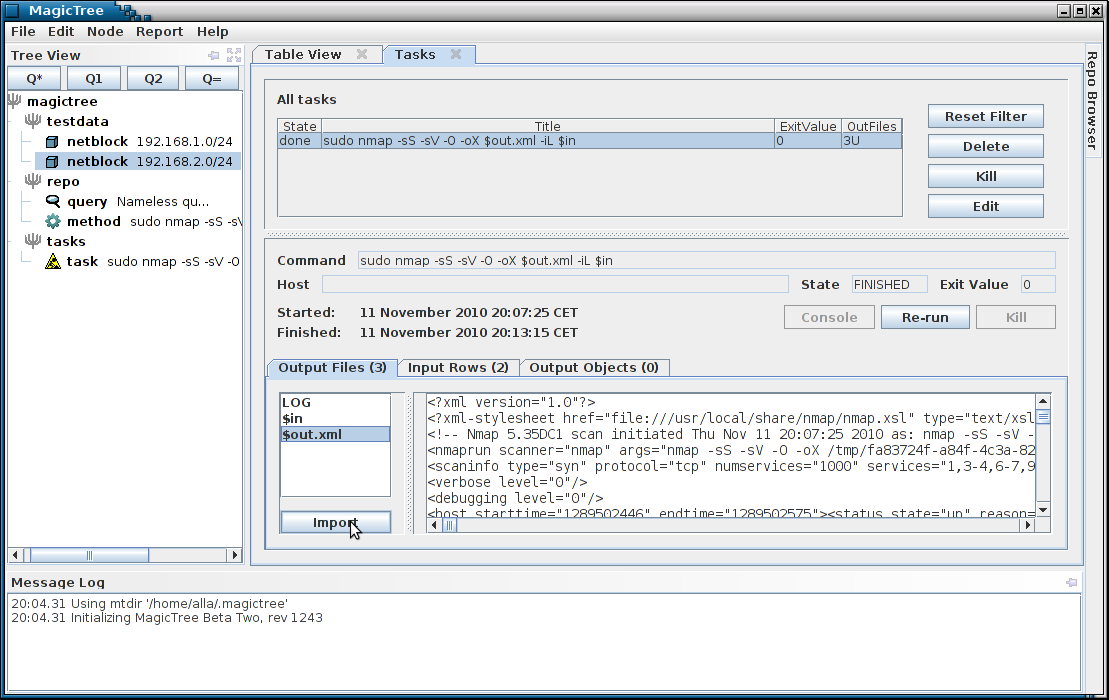Click the tree view scroll right arrow

click(235, 555)
